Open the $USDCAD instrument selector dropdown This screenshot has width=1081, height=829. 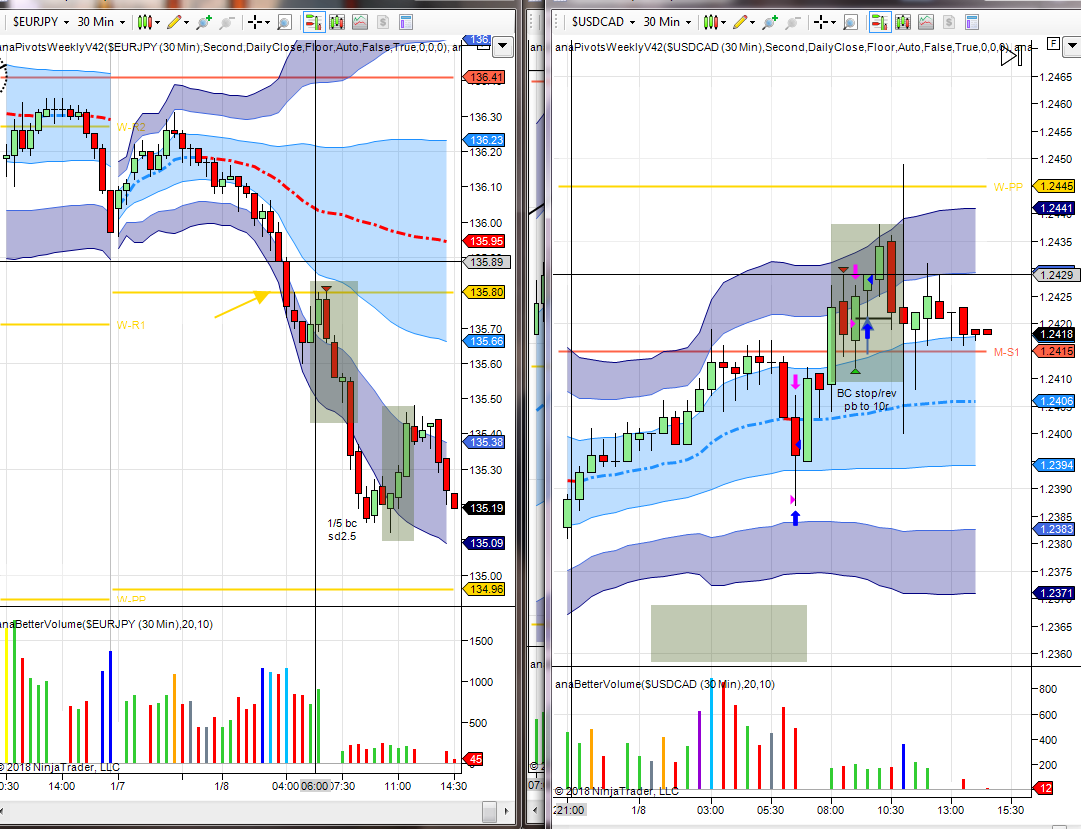pos(603,22)
